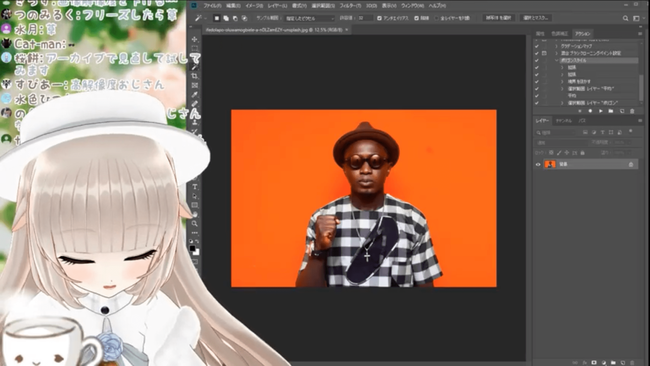Create a new action set folder
The image size is (650, 366).
point(611,111)
